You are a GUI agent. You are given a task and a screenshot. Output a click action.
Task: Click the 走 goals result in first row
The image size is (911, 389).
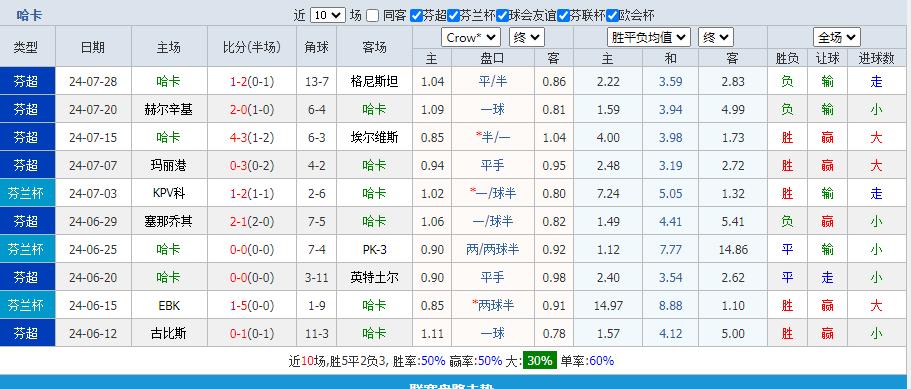point(877,81)
